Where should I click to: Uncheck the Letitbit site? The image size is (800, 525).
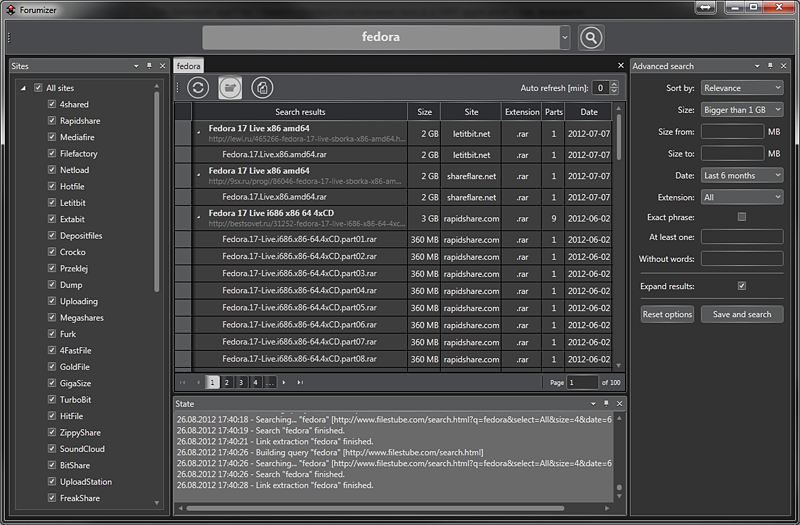(52, 203)
